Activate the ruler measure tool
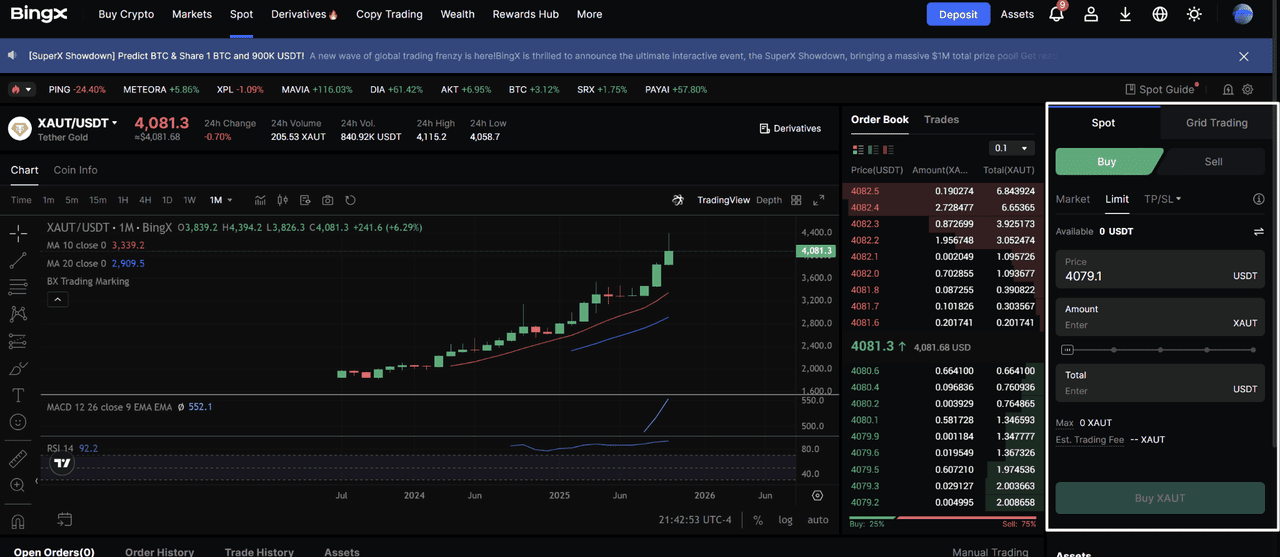 [x=18, y=459]
